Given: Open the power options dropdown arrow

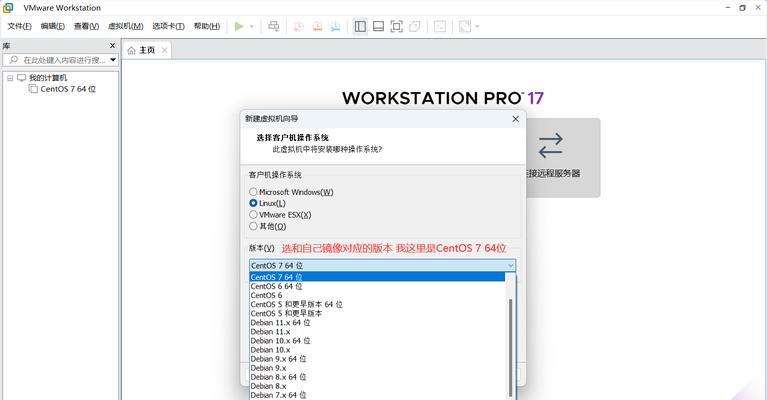Looking at the screenshot, I should coord(252,26).
